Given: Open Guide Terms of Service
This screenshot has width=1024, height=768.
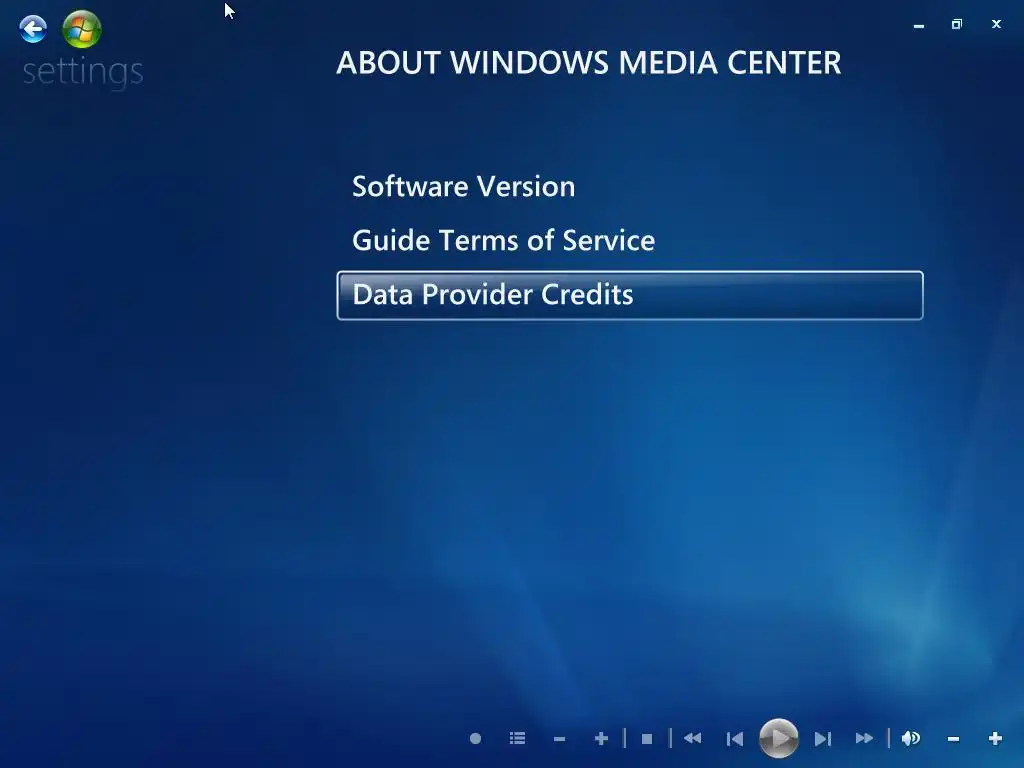Looking at the screenshot, I should (x=504, y=240).
